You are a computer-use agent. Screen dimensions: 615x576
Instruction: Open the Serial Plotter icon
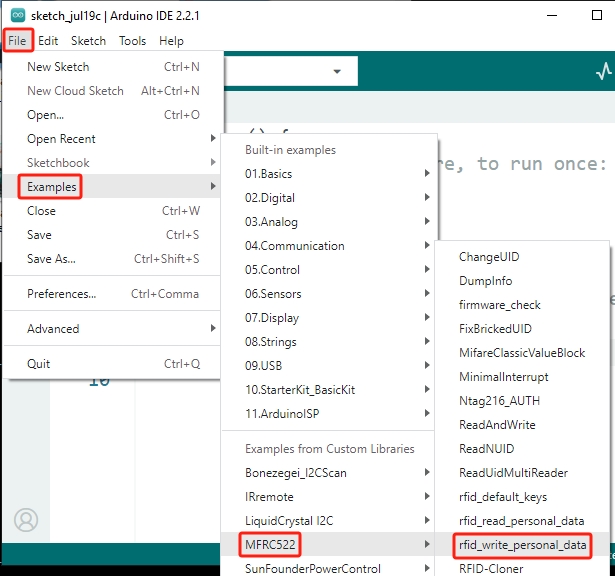click(604, 71)
